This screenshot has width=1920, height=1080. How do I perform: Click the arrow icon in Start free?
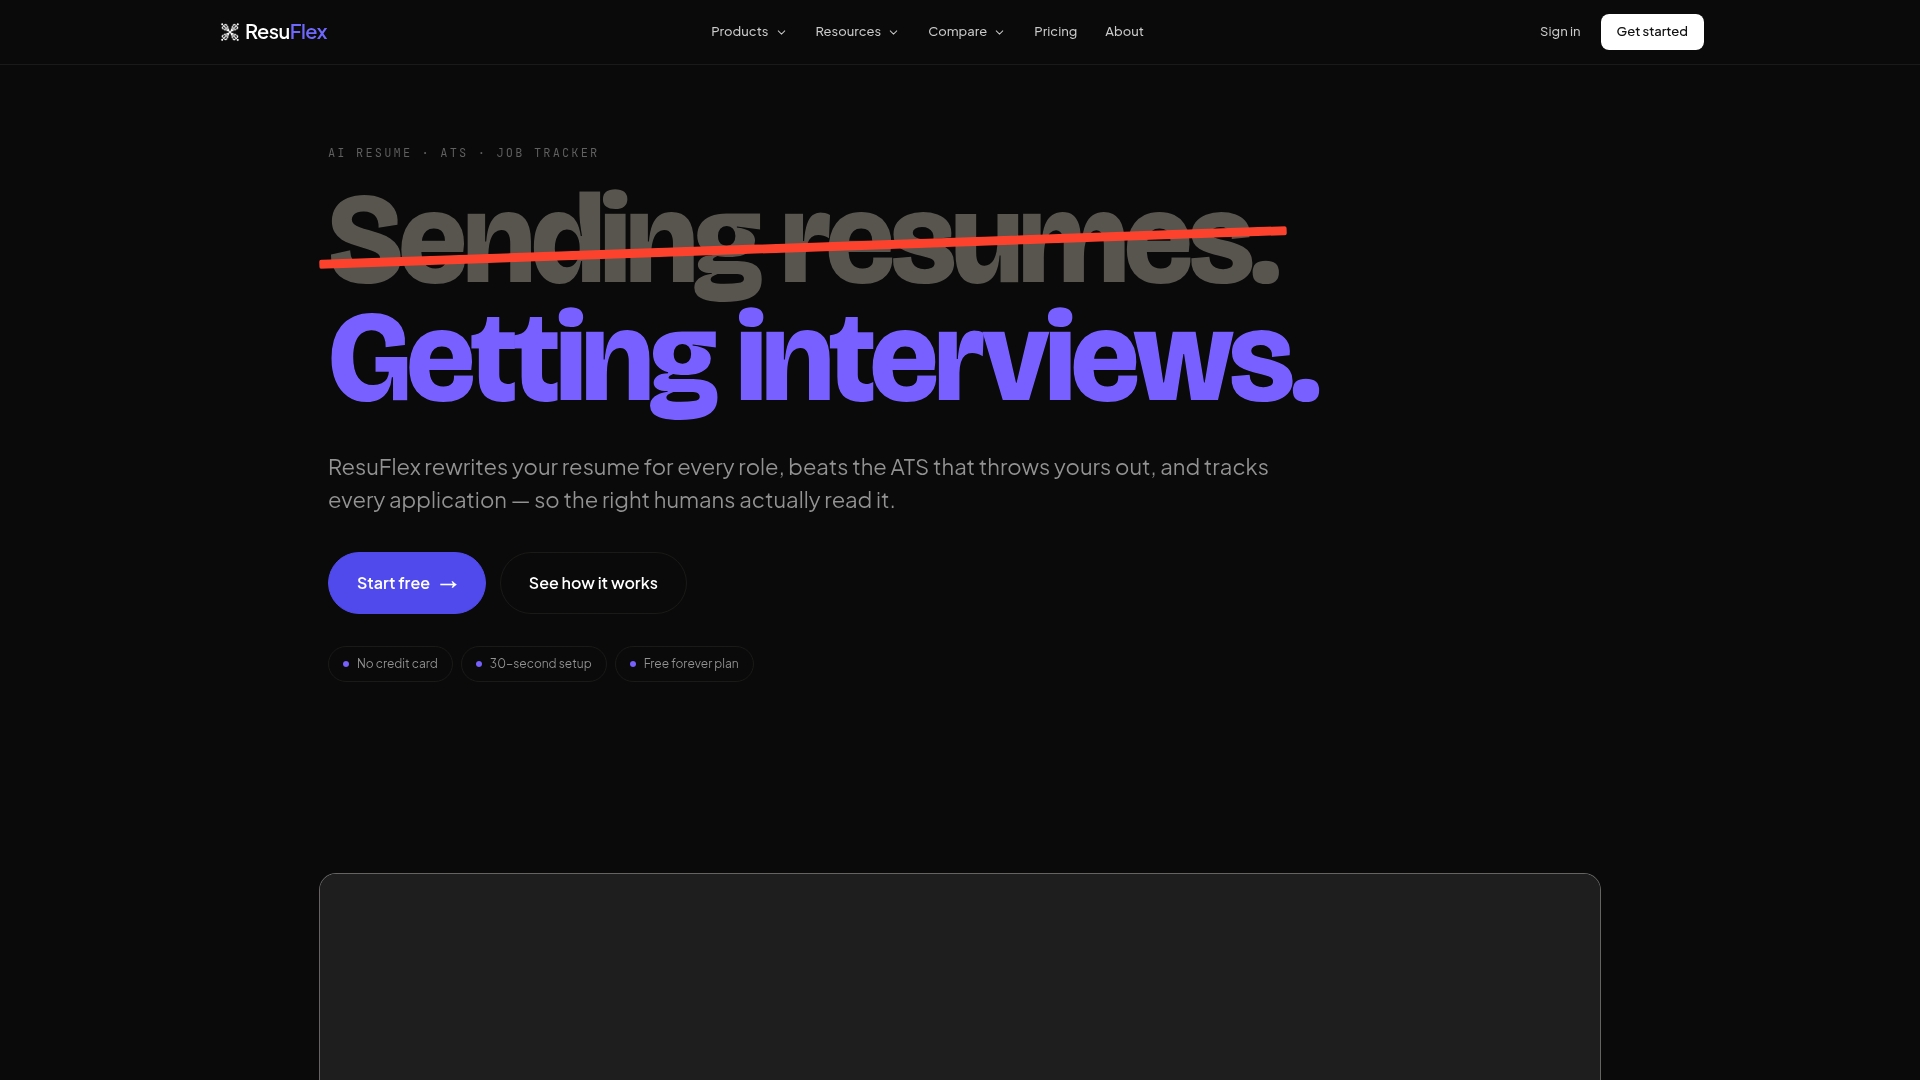448,584
